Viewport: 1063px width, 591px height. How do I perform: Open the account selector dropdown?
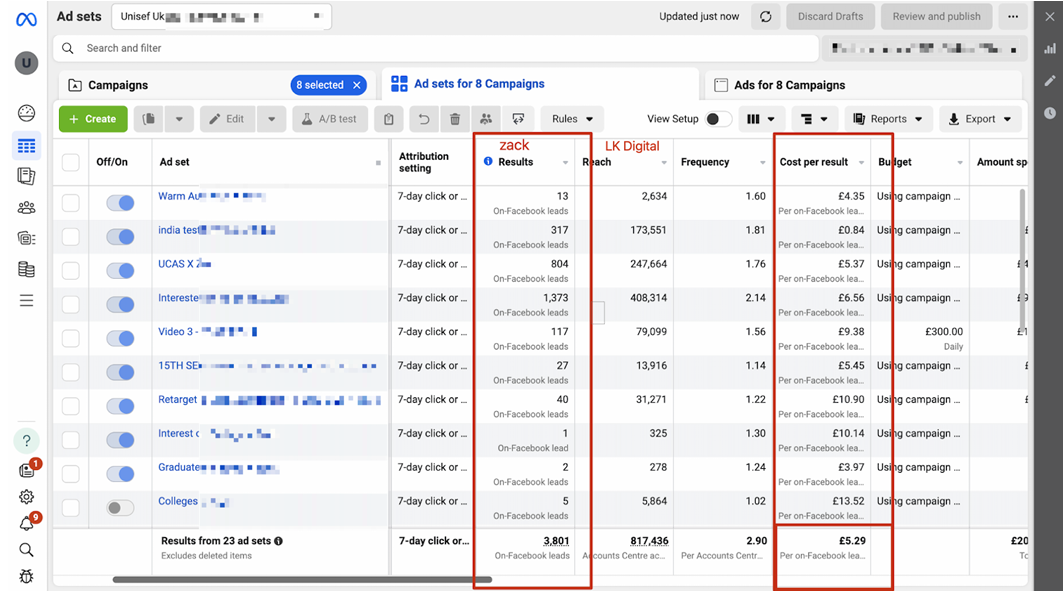(x=222, y=17)
